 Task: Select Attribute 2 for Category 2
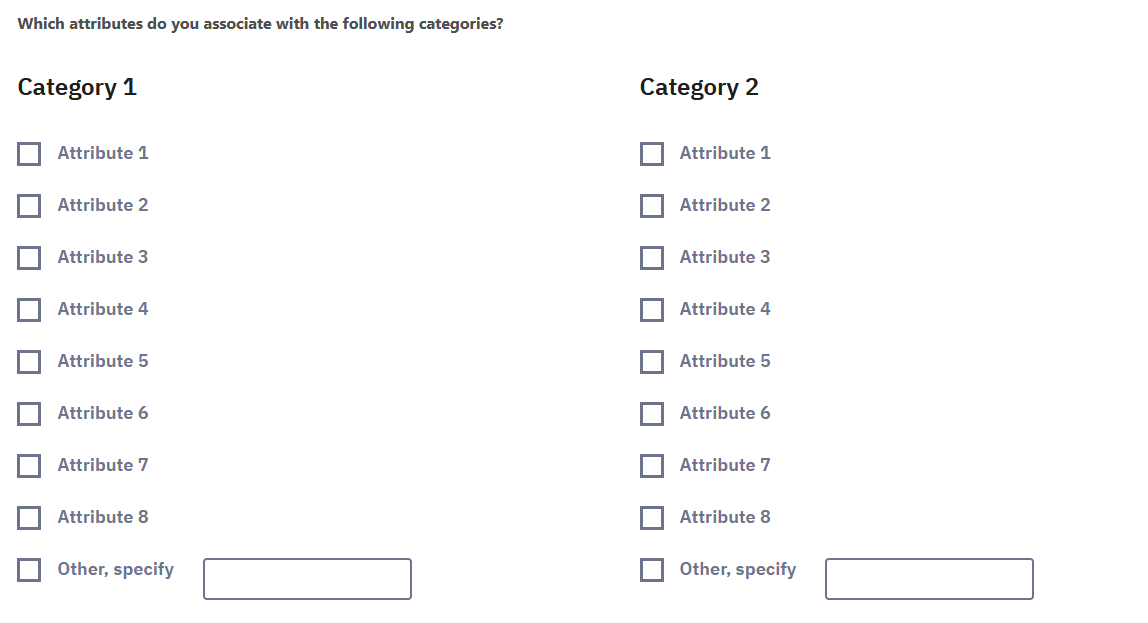click(652, 206)
